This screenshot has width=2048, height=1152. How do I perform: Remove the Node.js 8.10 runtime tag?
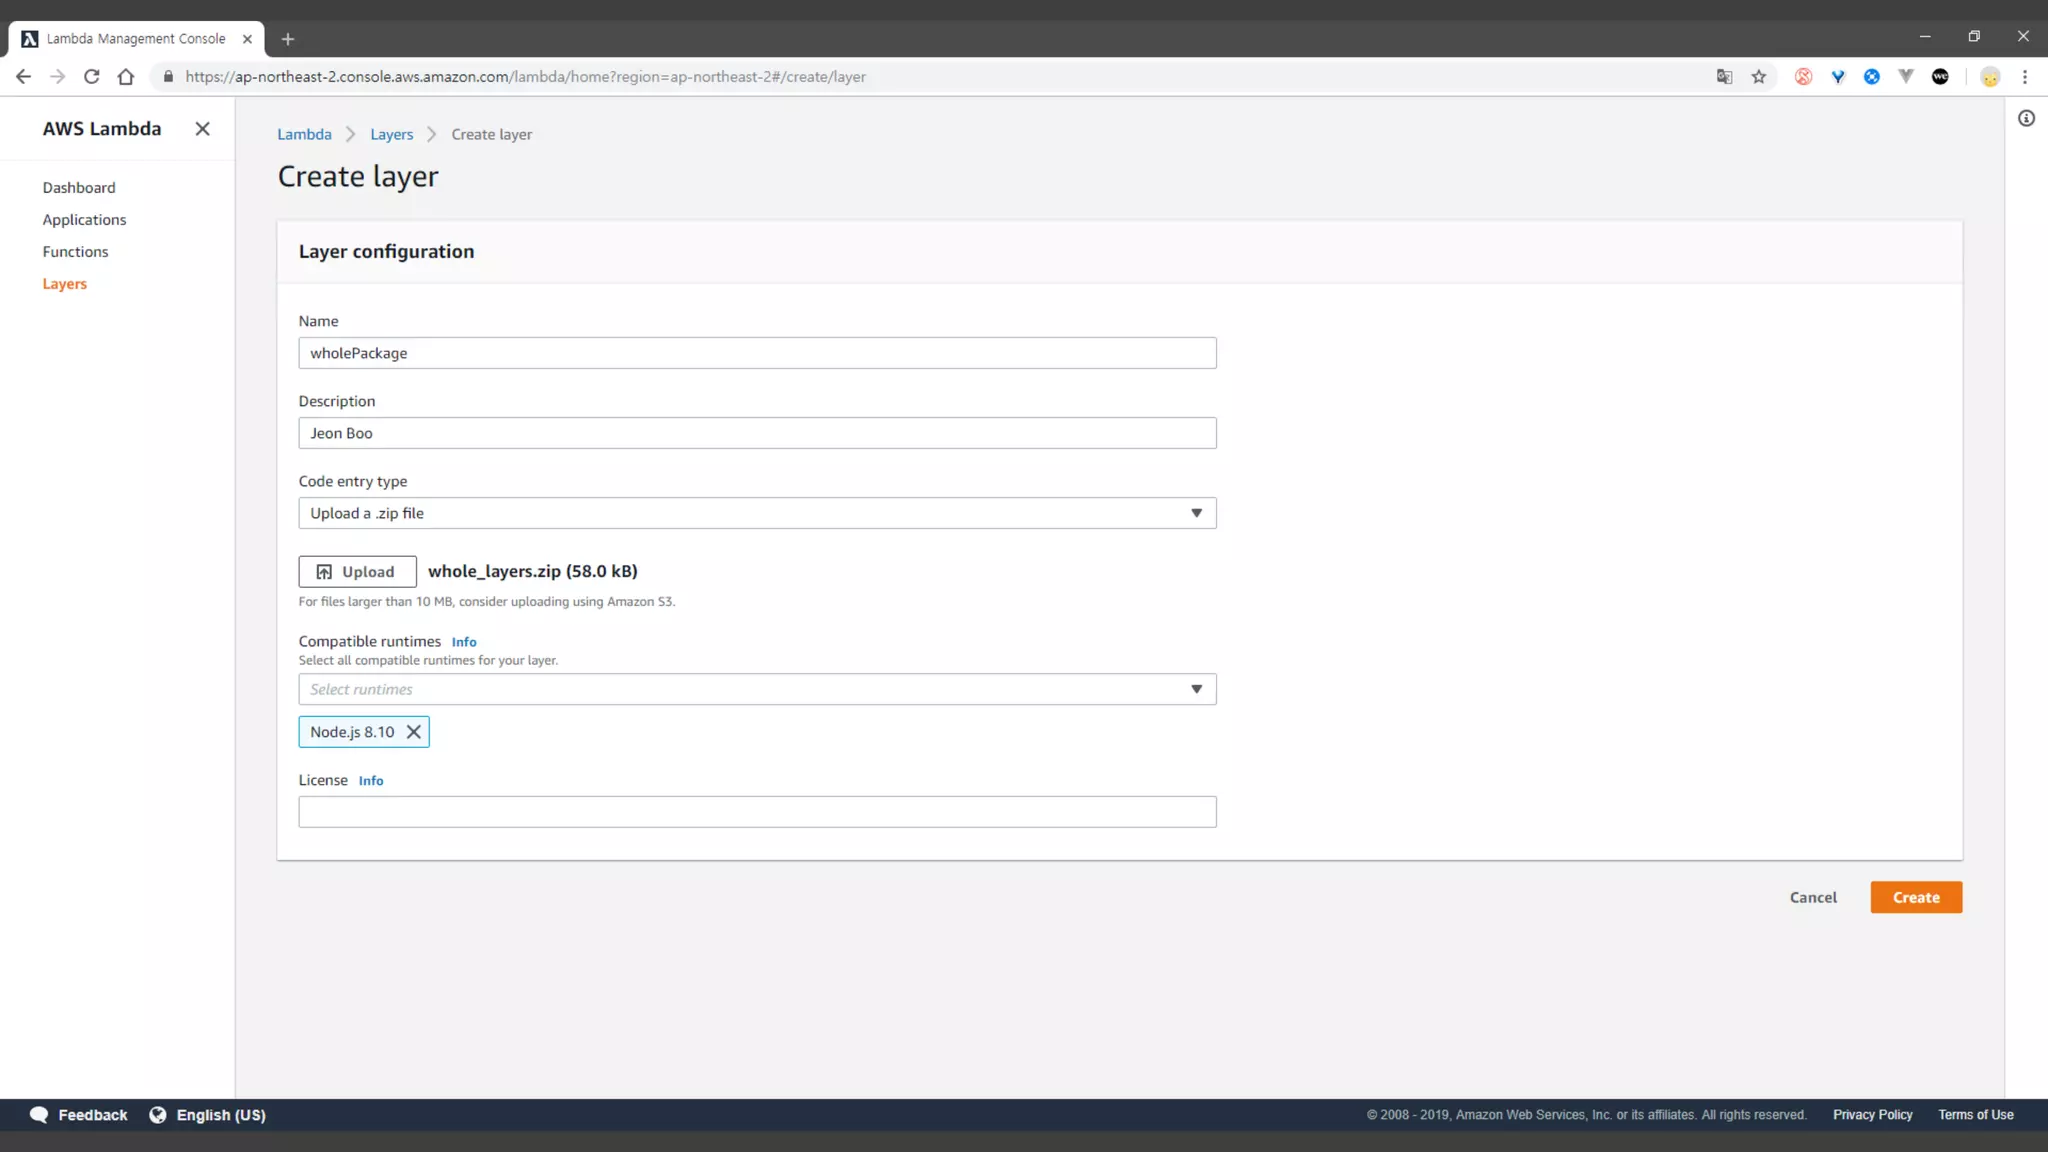pos(413,732)
